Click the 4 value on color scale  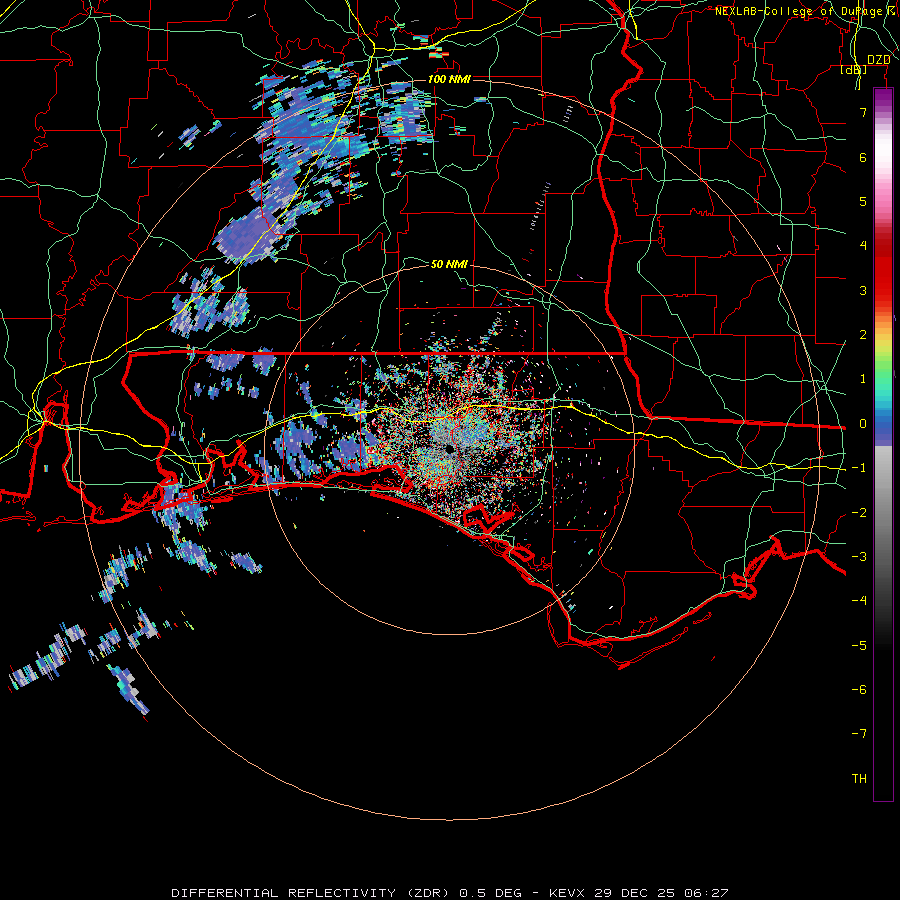pos(863,246)
